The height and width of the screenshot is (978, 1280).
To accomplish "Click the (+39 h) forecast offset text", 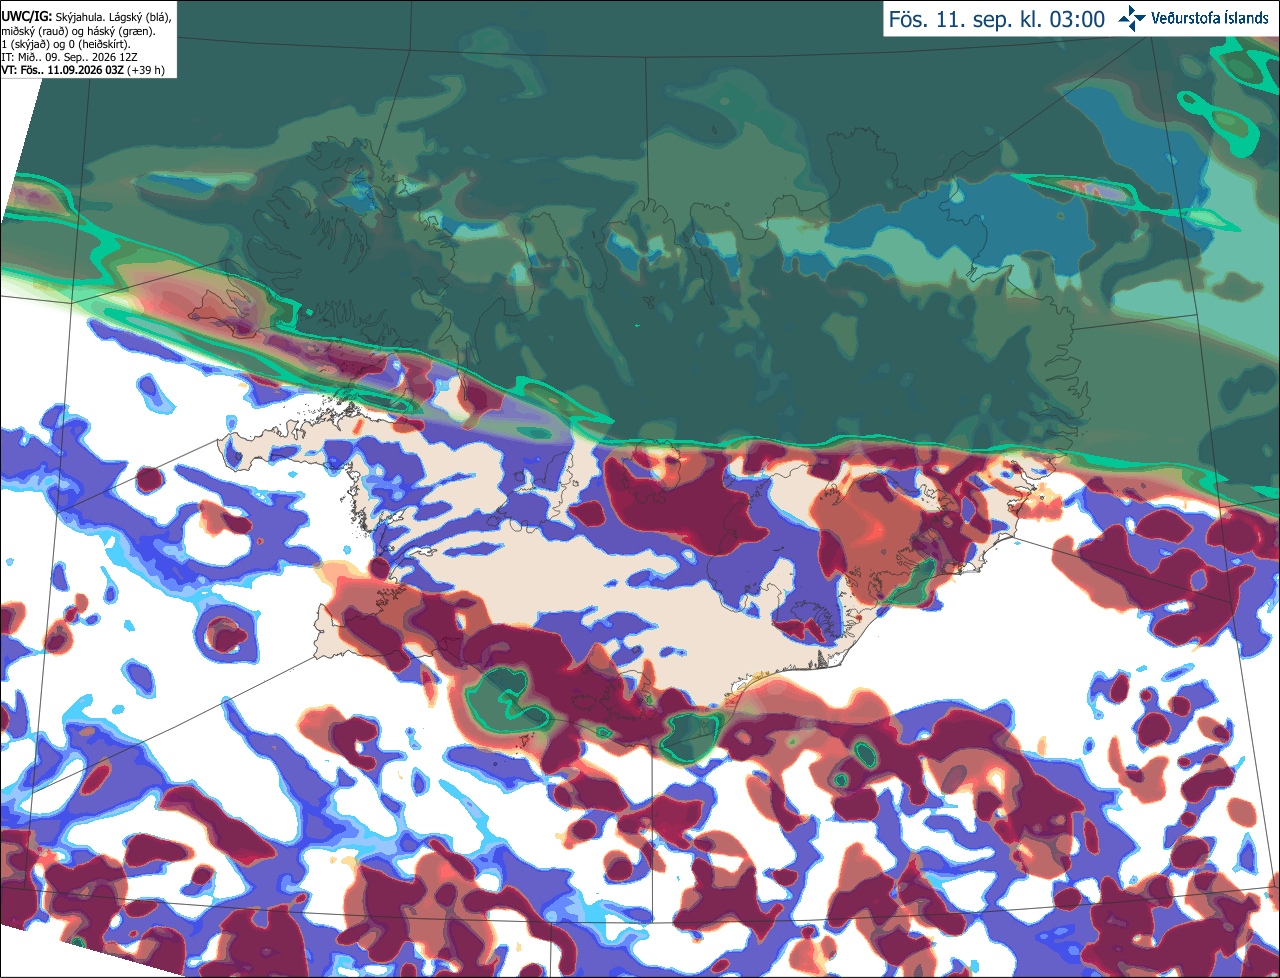I will tap(146, 70).
